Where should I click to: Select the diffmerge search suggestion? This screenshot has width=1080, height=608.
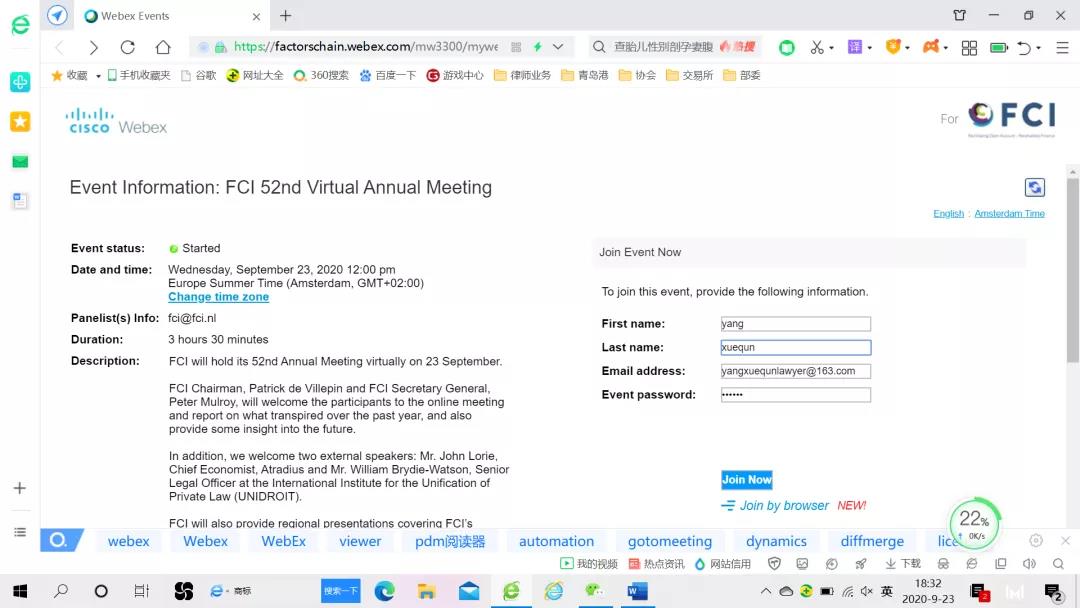tap(872, 541)
